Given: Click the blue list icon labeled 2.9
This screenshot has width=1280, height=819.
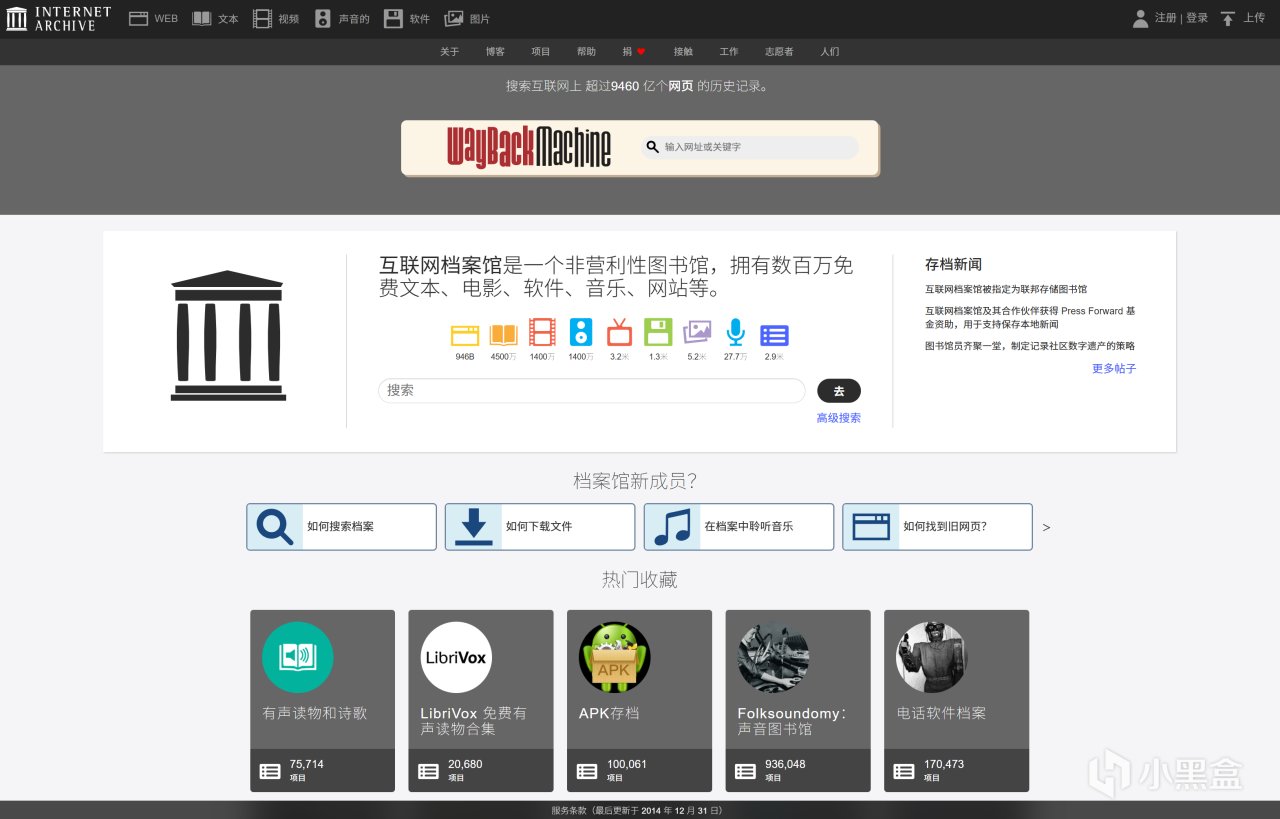Looking at the screenshot, I should pyautogui.click(x=774, y=335).
